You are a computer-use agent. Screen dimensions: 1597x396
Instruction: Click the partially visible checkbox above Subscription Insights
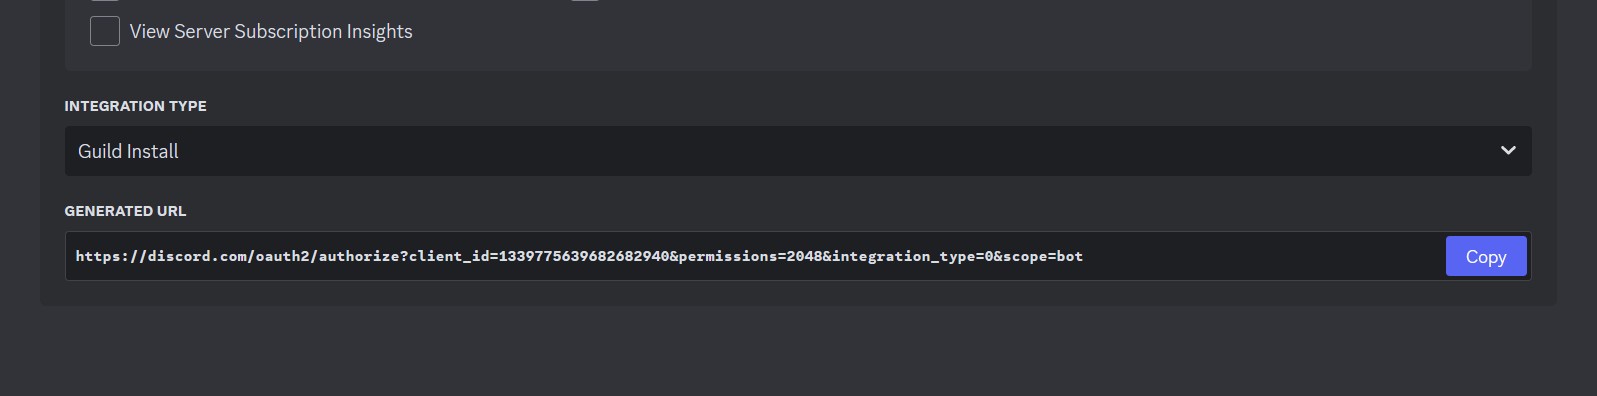pos(105,1)
